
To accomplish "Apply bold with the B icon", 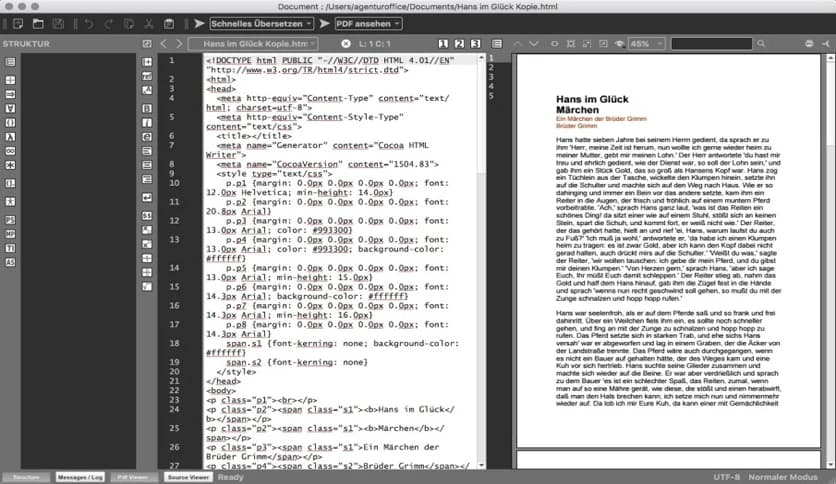I will (147, 108).
